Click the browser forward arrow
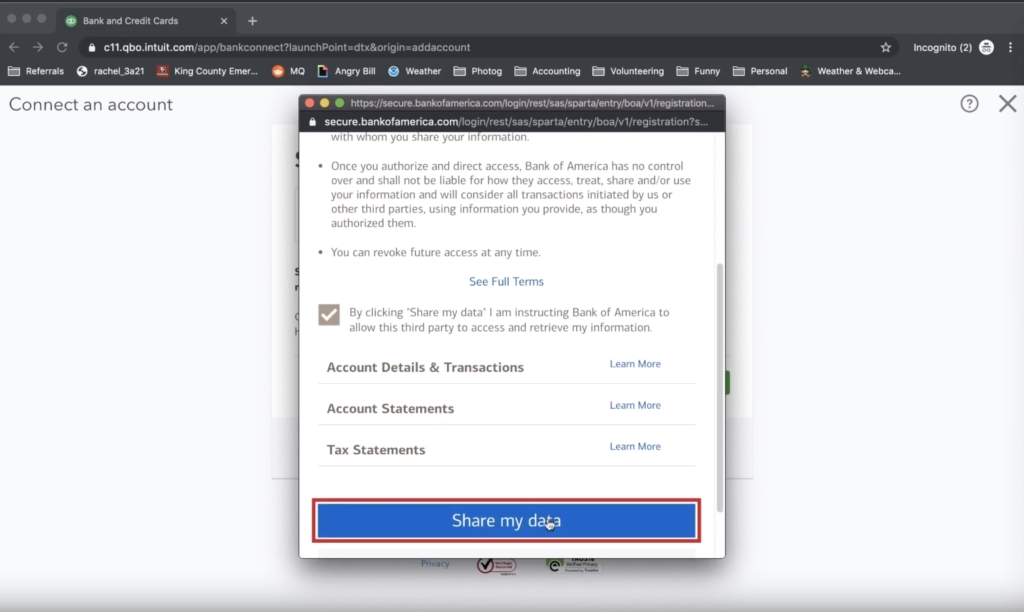The width and height of the screenshot is (1024, 612). point(38,47)
